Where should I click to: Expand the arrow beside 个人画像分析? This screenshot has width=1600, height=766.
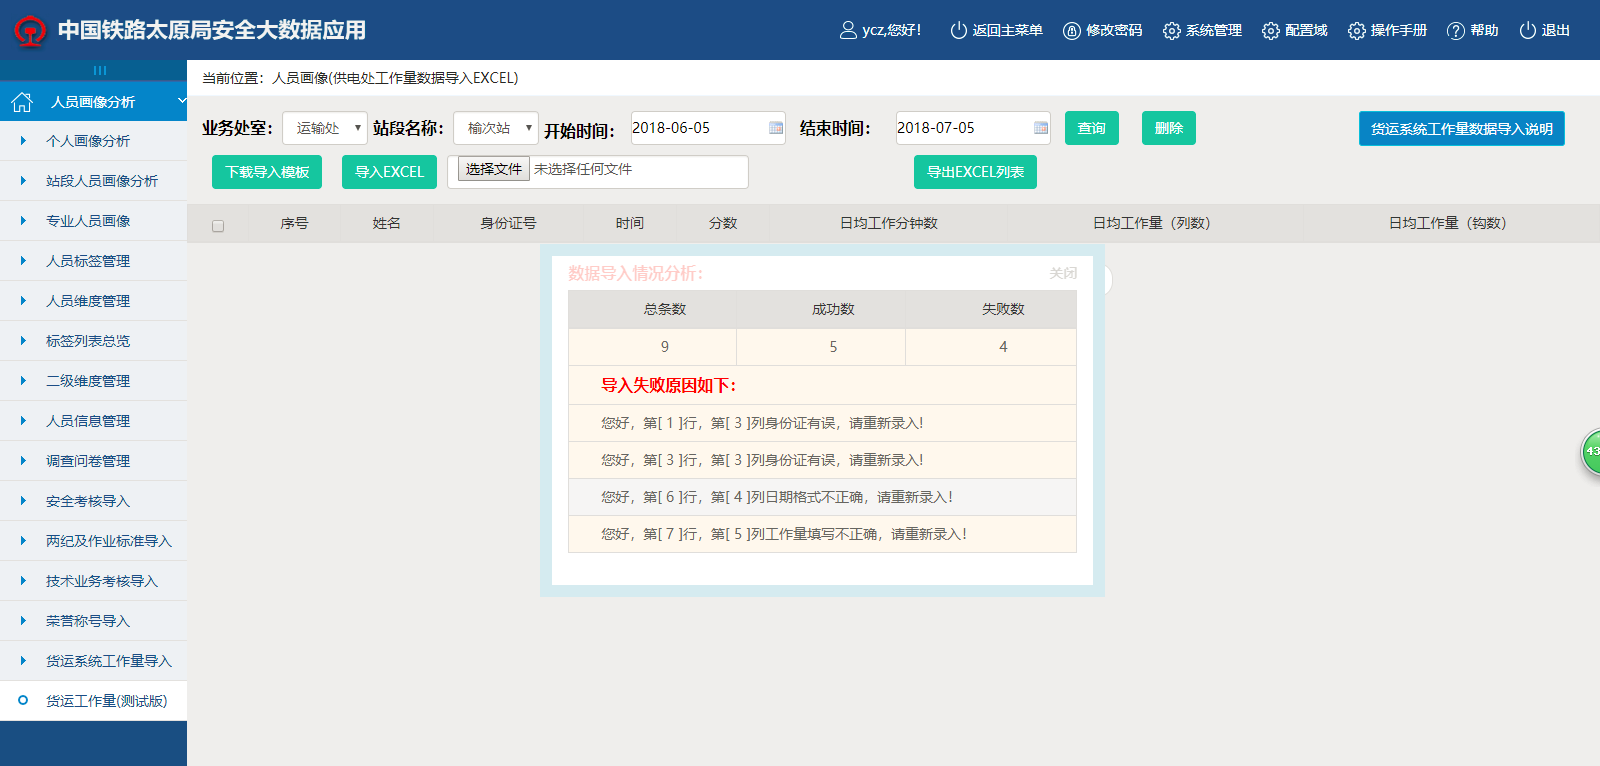pos(23,140)
